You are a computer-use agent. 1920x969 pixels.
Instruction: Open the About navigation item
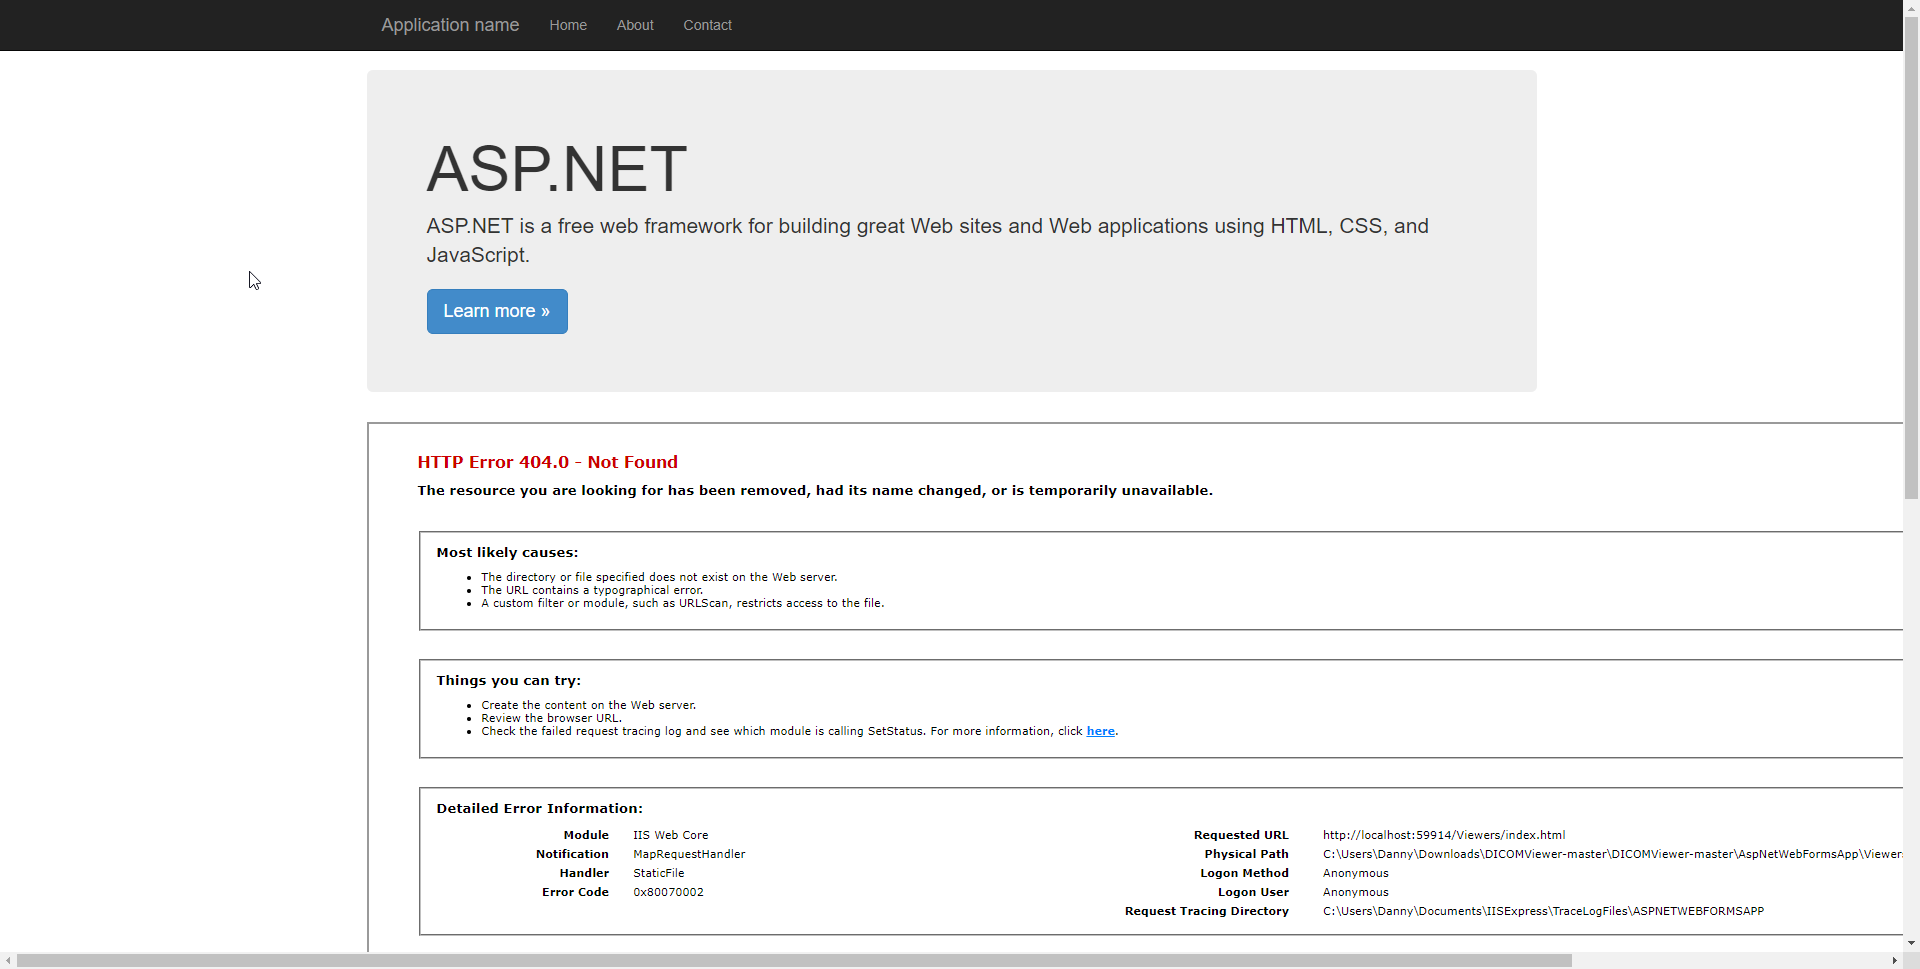635,25
